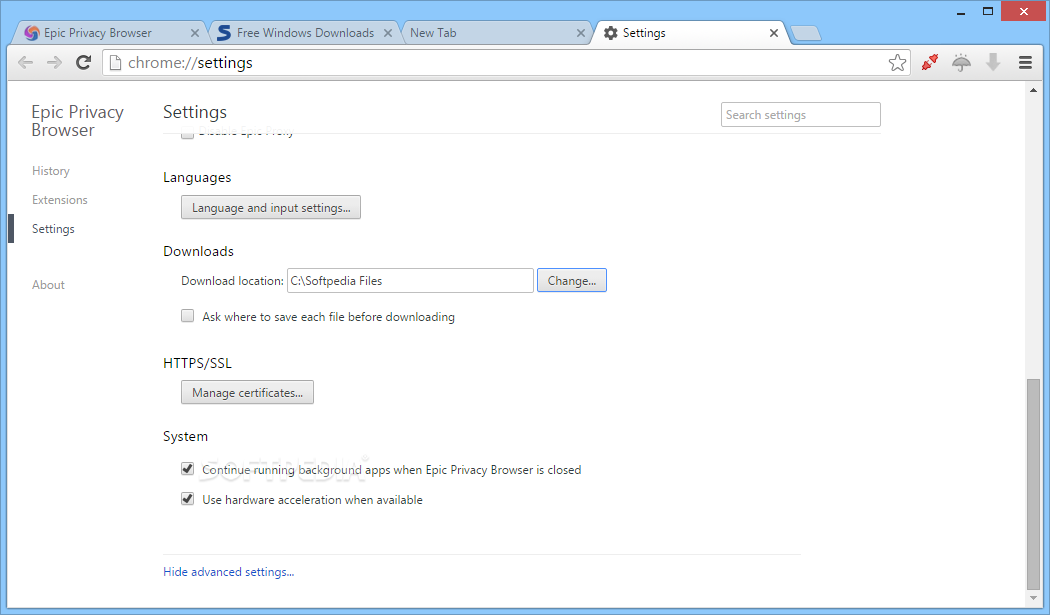Viewport: 1050px width, 615px height.
Task: Click the Downloads section heading
Action: [198, 251]
